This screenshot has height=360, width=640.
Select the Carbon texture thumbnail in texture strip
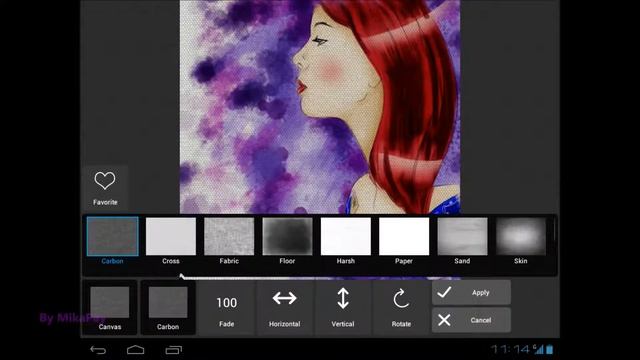click(113, 237)
